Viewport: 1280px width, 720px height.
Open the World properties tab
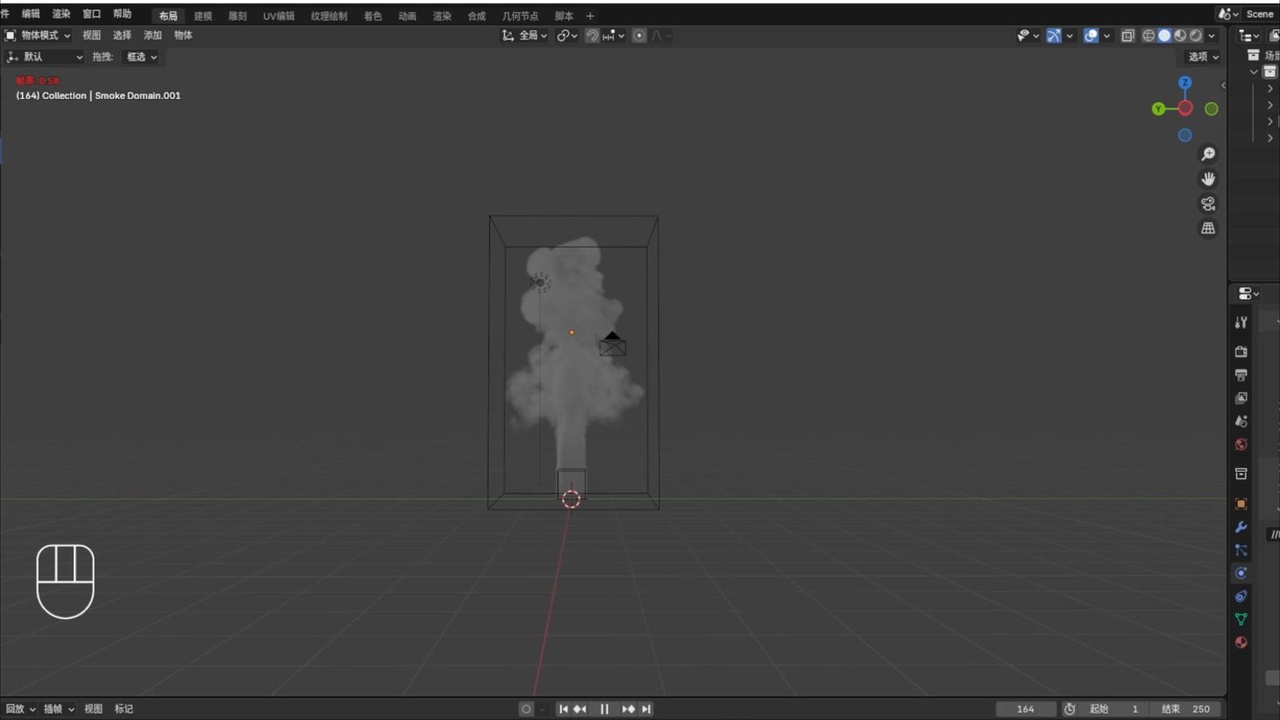click(x=1241, y=445)
